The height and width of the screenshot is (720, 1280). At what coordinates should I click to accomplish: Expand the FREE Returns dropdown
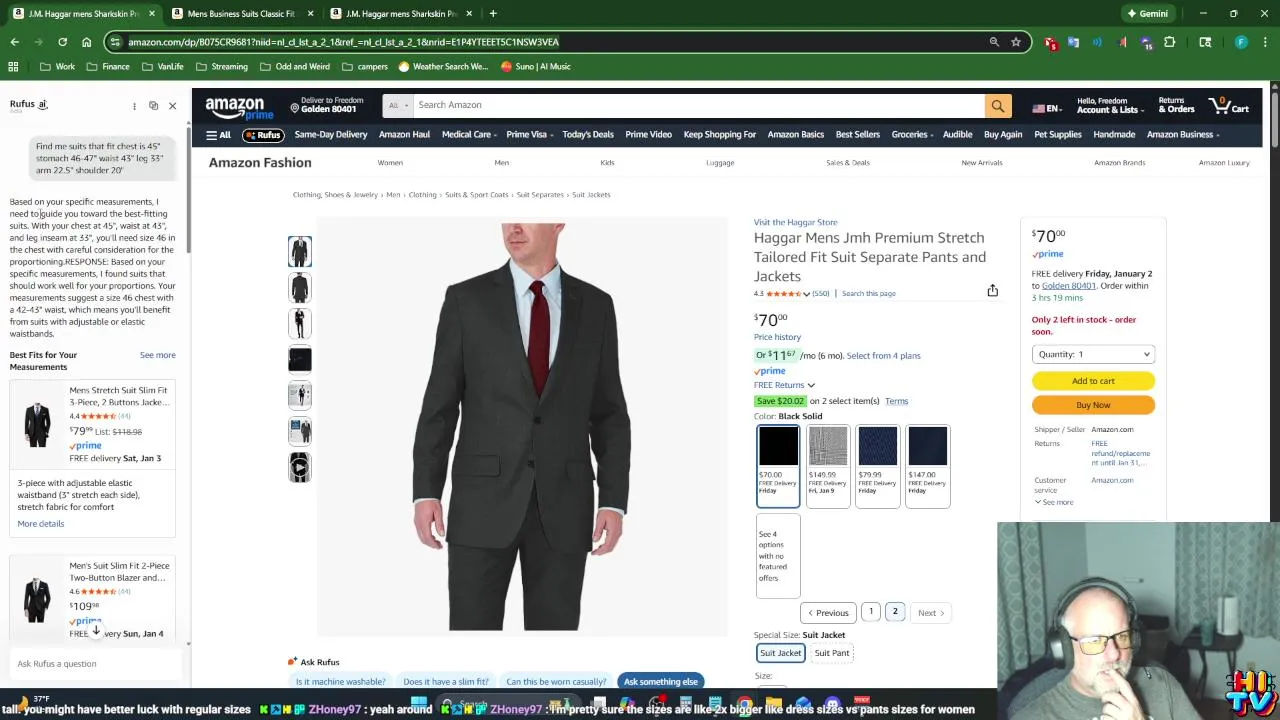[x=784, y=385]
